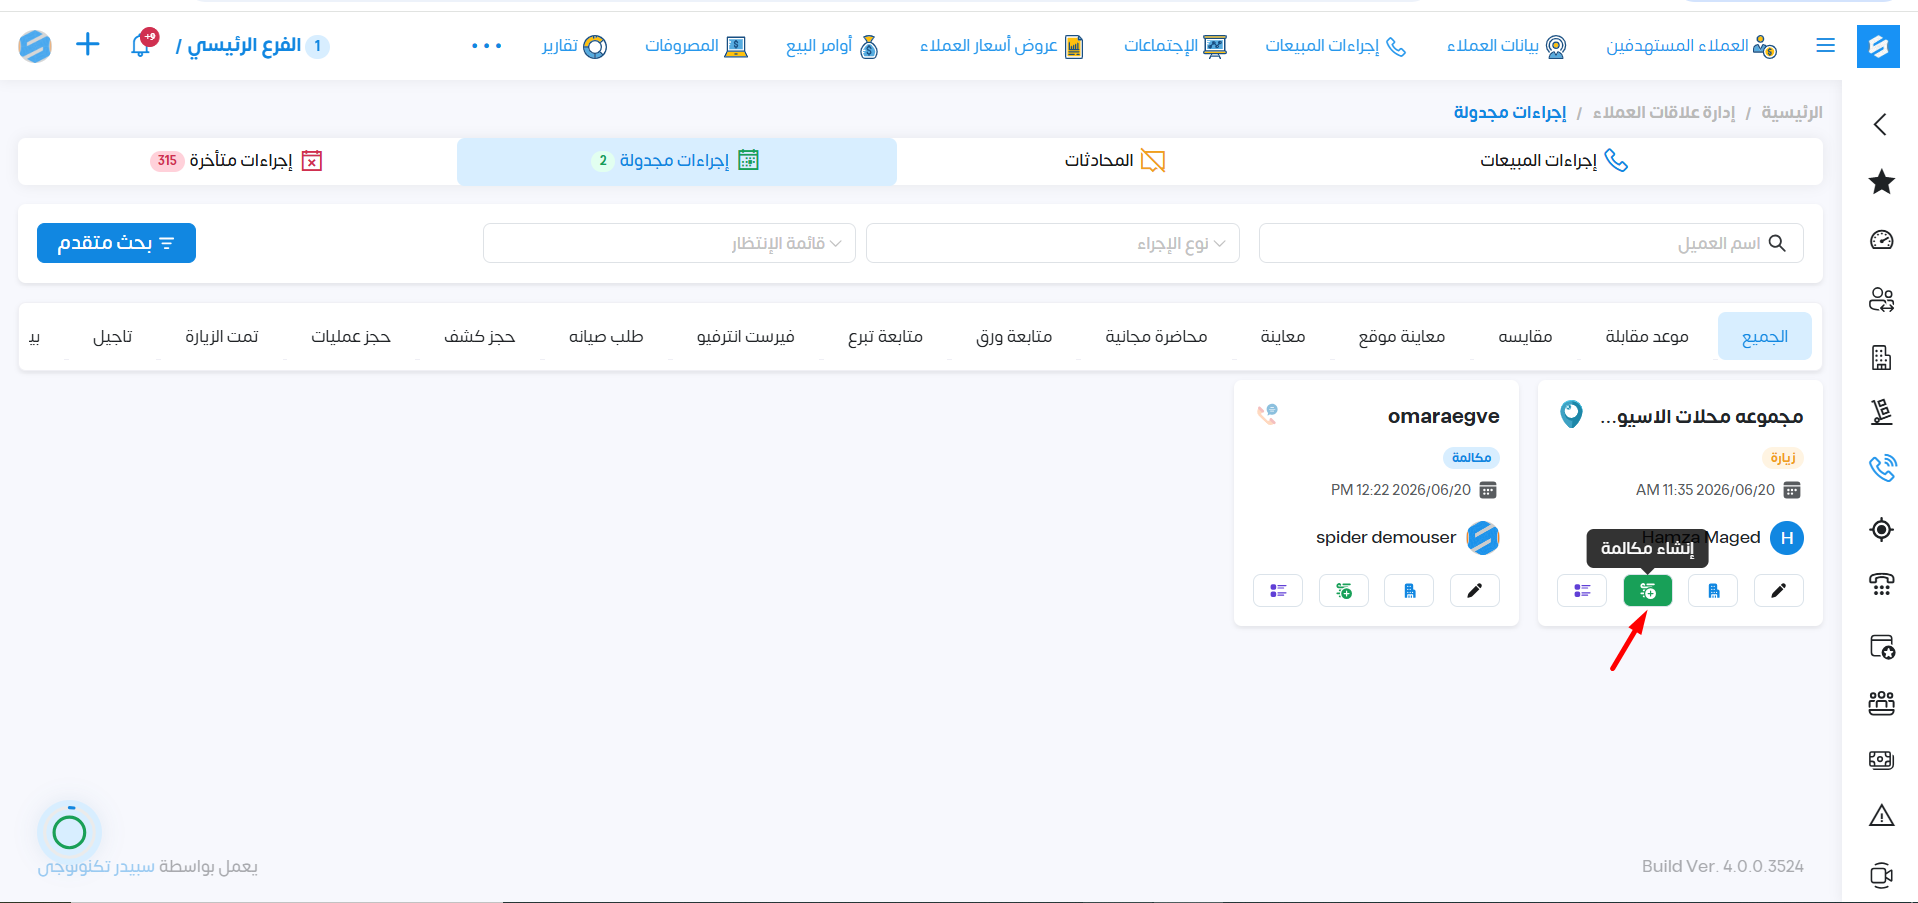Select the الجميع filter tab

tap(1765, 336)
